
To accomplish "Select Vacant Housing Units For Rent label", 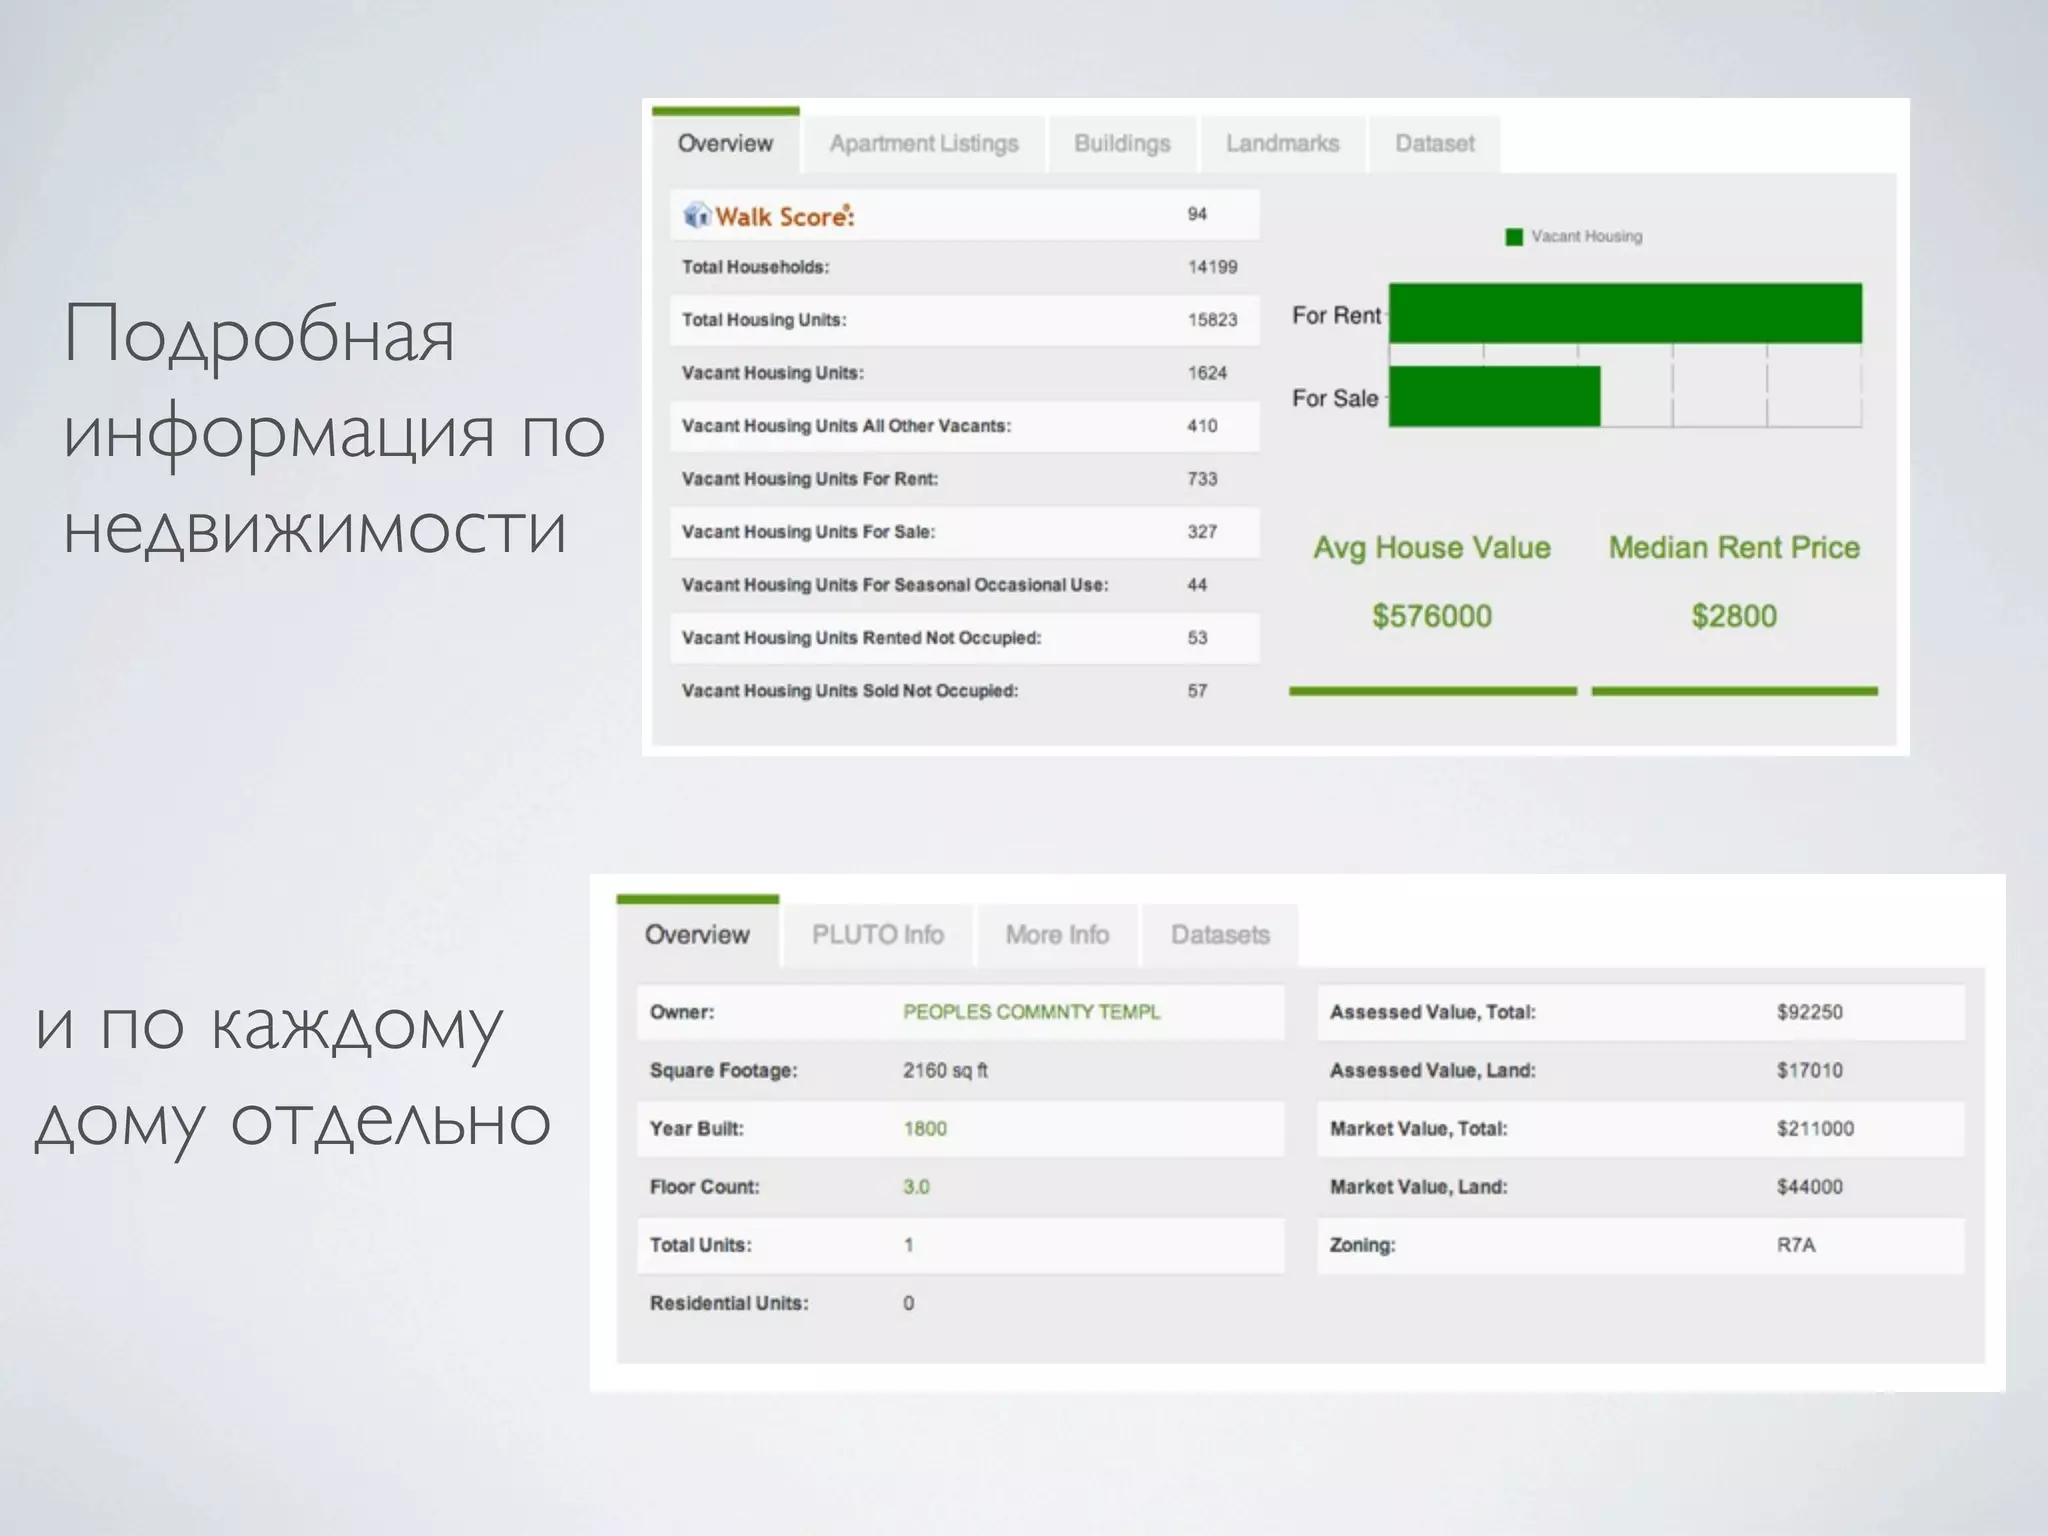I will [x=810, y=479].
